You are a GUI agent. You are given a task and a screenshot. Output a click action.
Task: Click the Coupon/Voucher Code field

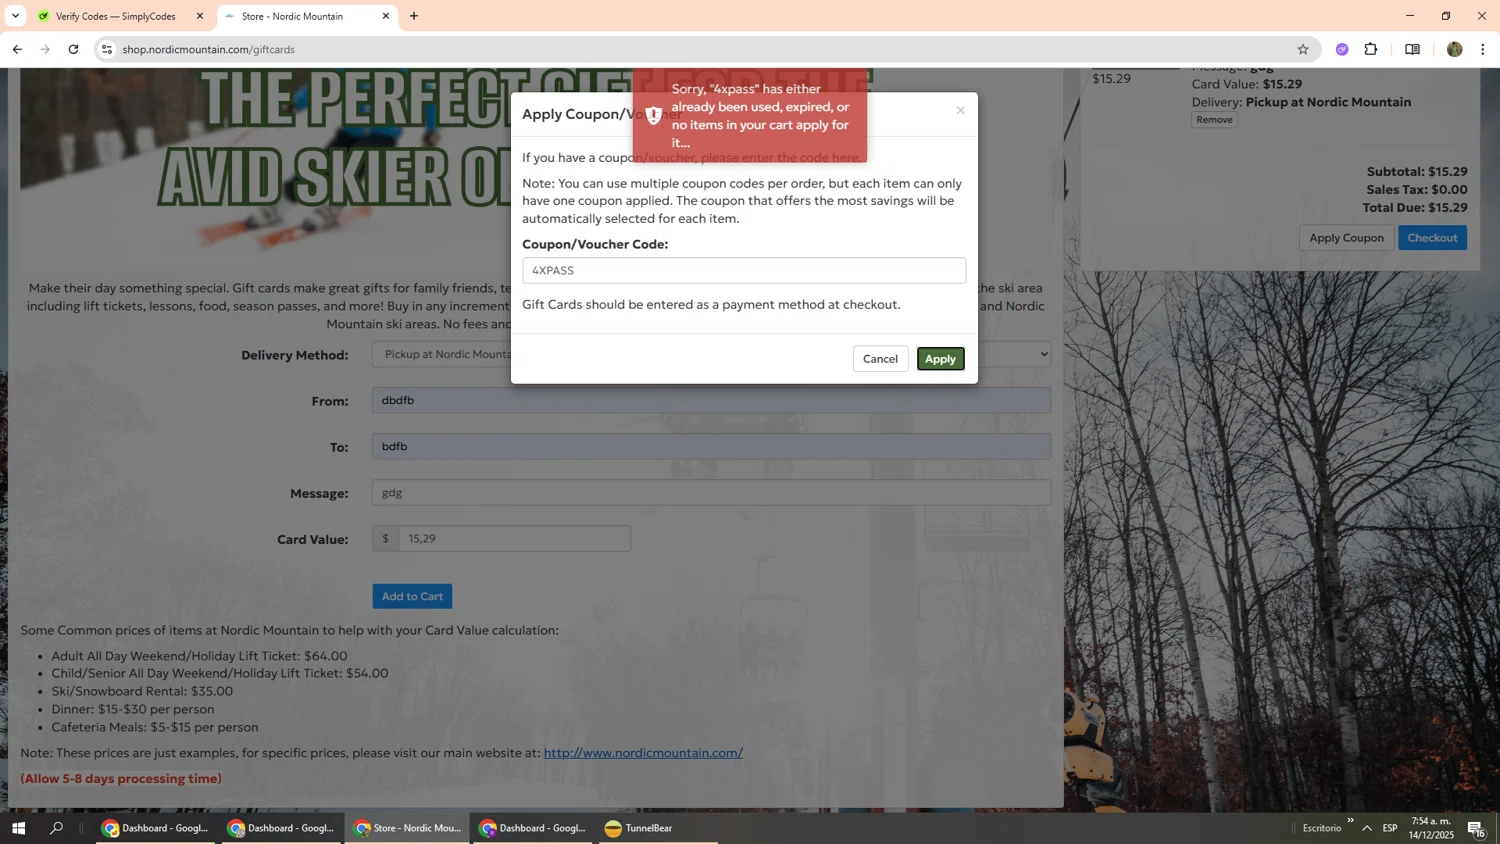[744, 270]
